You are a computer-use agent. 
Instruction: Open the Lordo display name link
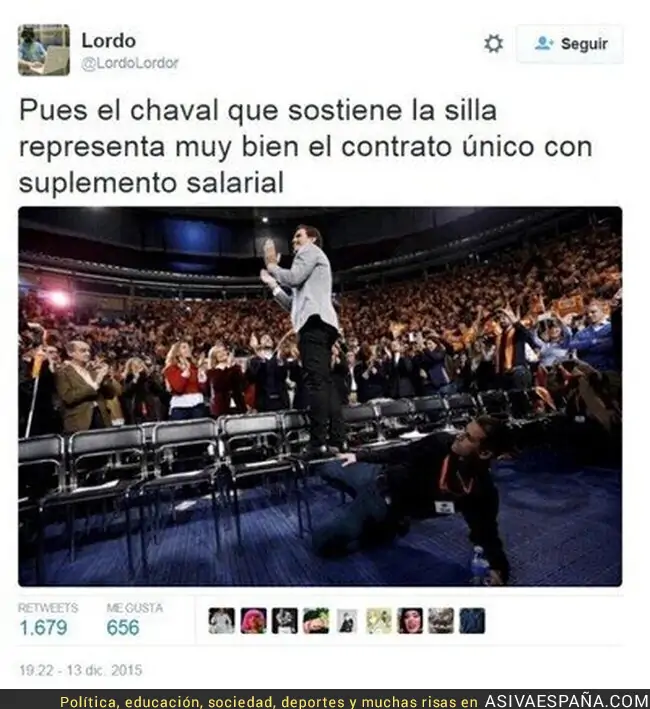click(x=108, y=41)
